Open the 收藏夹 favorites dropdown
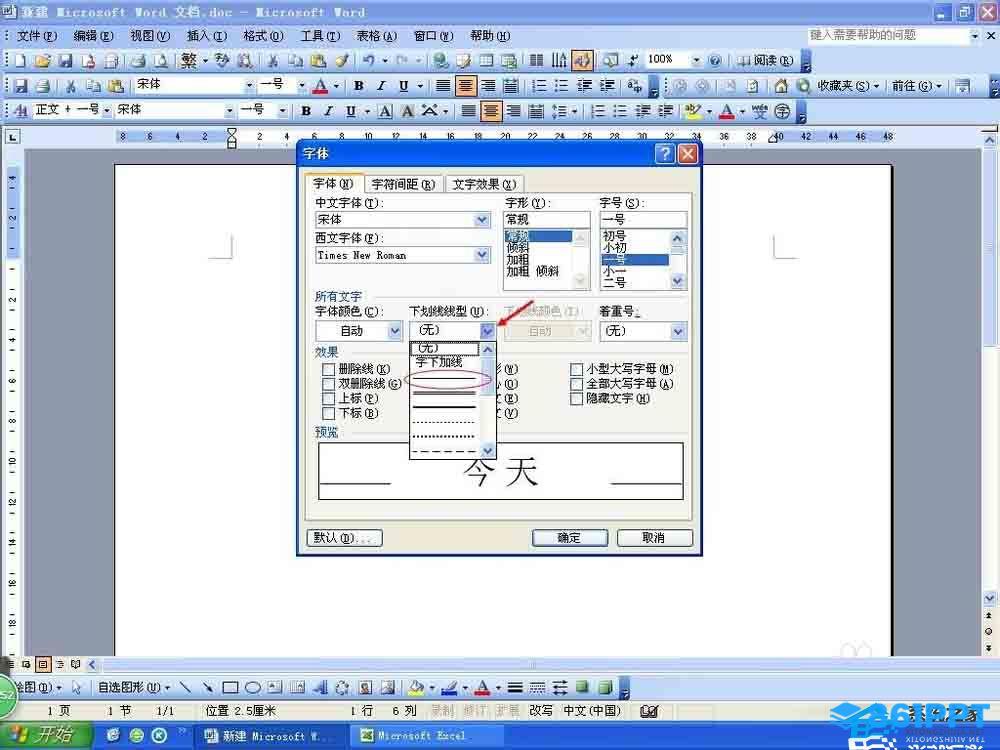1000x750 pixels. click(848, 85)
